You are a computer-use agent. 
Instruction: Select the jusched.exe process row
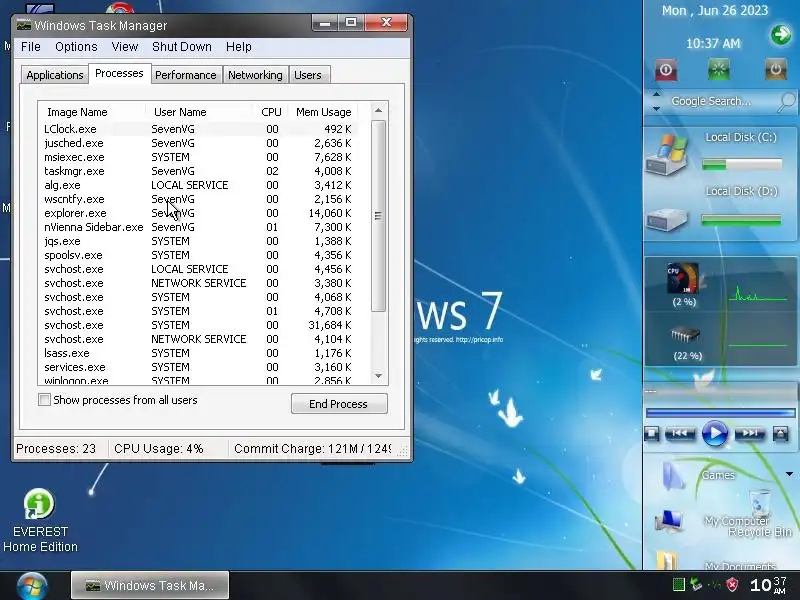198,143
